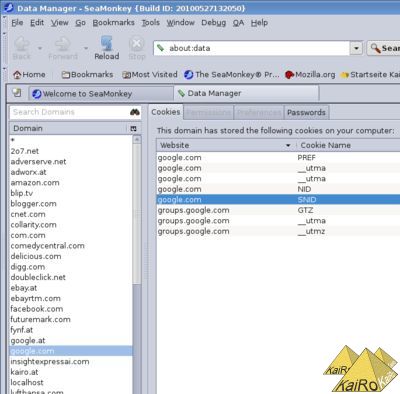Open the Startseite Kairo bookmark
Screen dimensions: 400x394
370,75
